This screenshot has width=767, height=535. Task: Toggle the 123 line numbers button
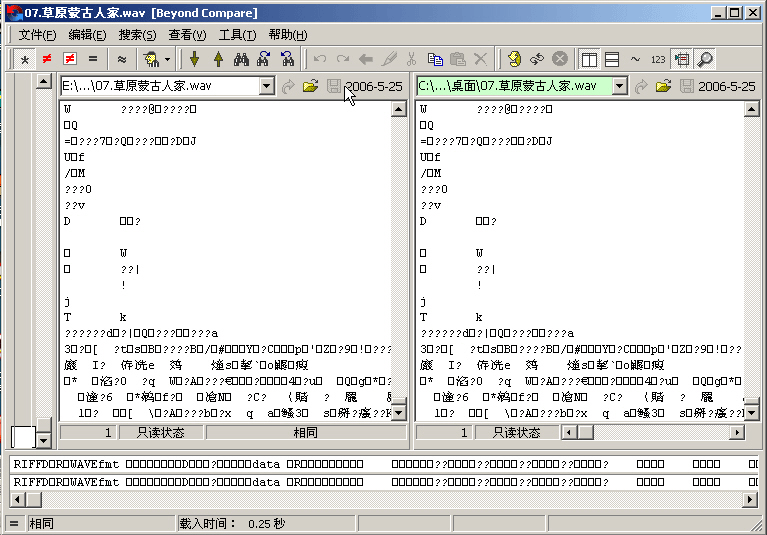point(658,59)
